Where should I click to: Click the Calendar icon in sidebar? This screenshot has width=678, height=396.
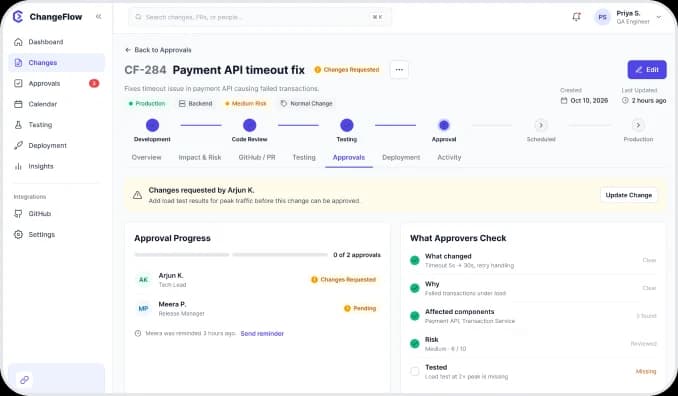click(18, 104)
